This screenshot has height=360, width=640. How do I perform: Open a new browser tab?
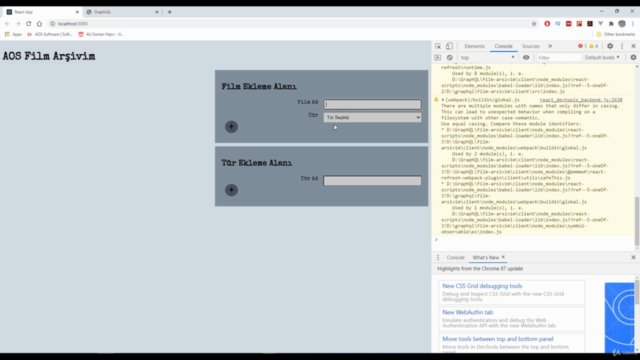click(x=169, y=12)
